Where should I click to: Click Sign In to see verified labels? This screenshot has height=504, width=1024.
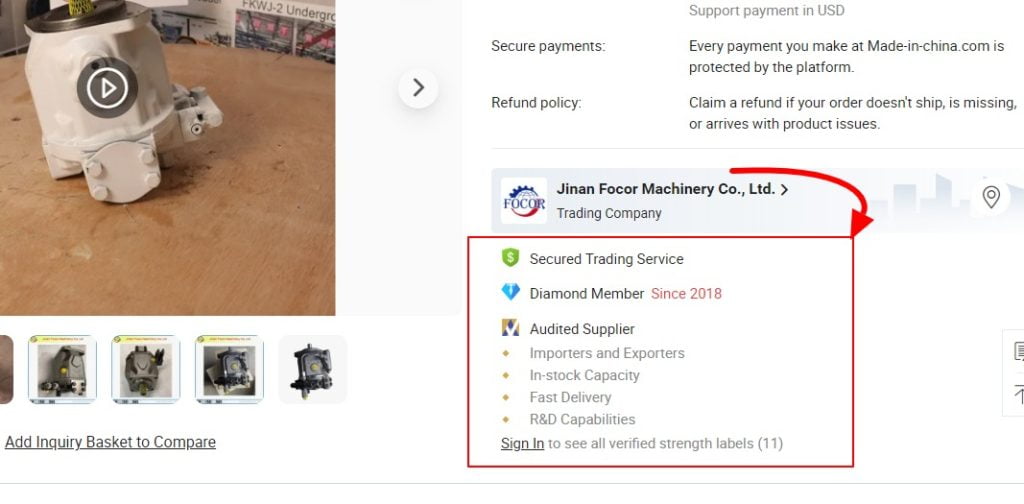522,444
